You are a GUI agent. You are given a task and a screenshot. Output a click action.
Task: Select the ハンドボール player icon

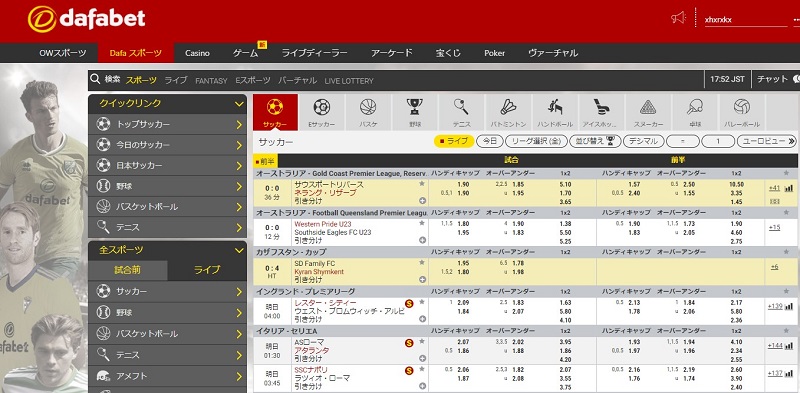[x=555, y=112]
